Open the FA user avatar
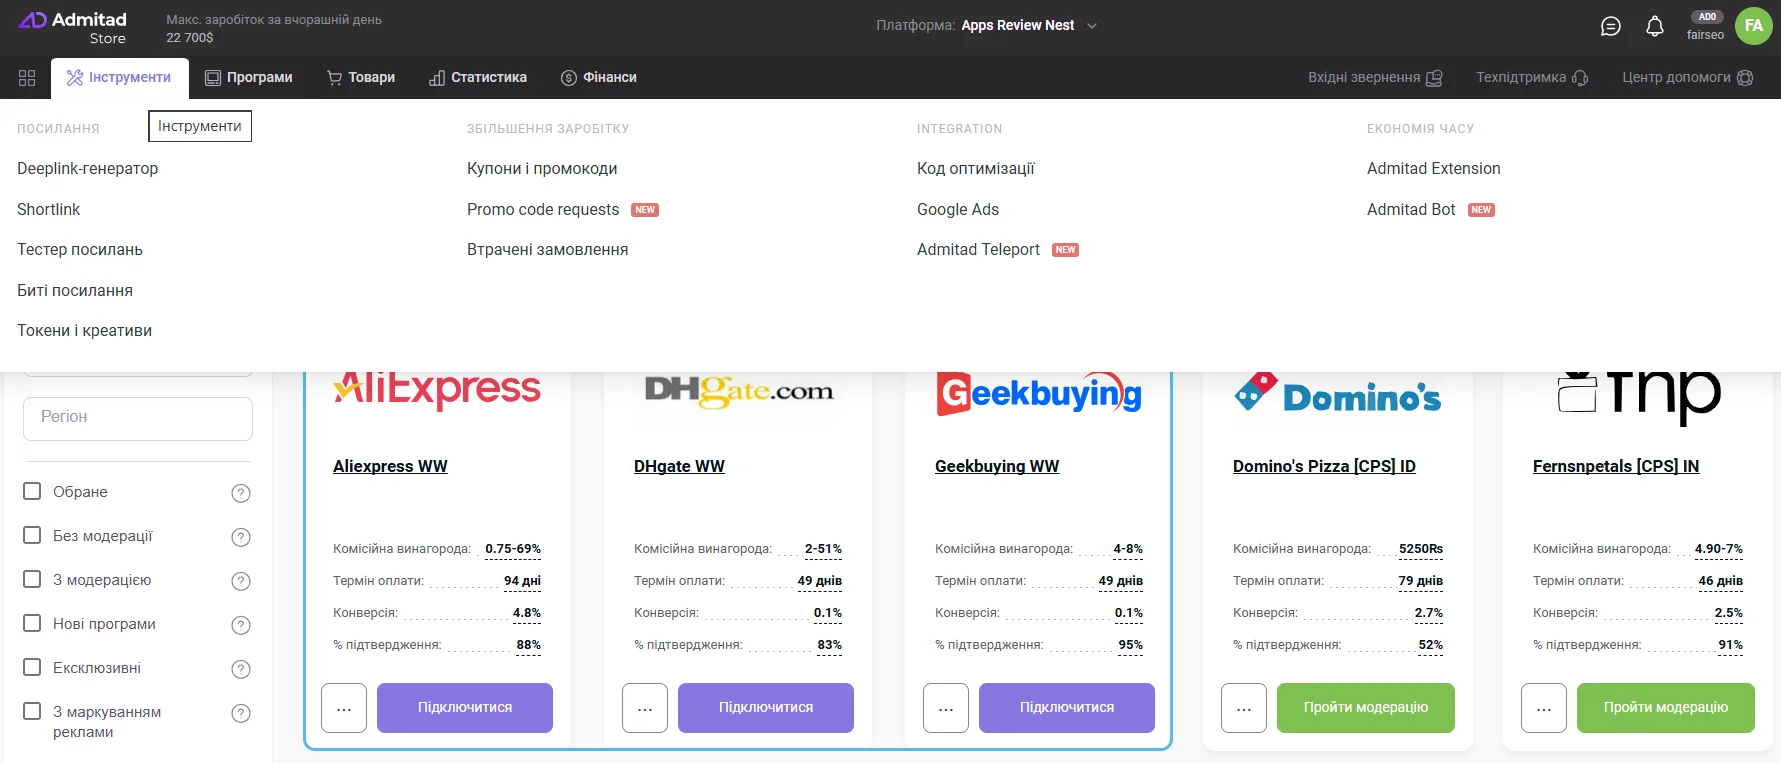 pos(1754,26)
